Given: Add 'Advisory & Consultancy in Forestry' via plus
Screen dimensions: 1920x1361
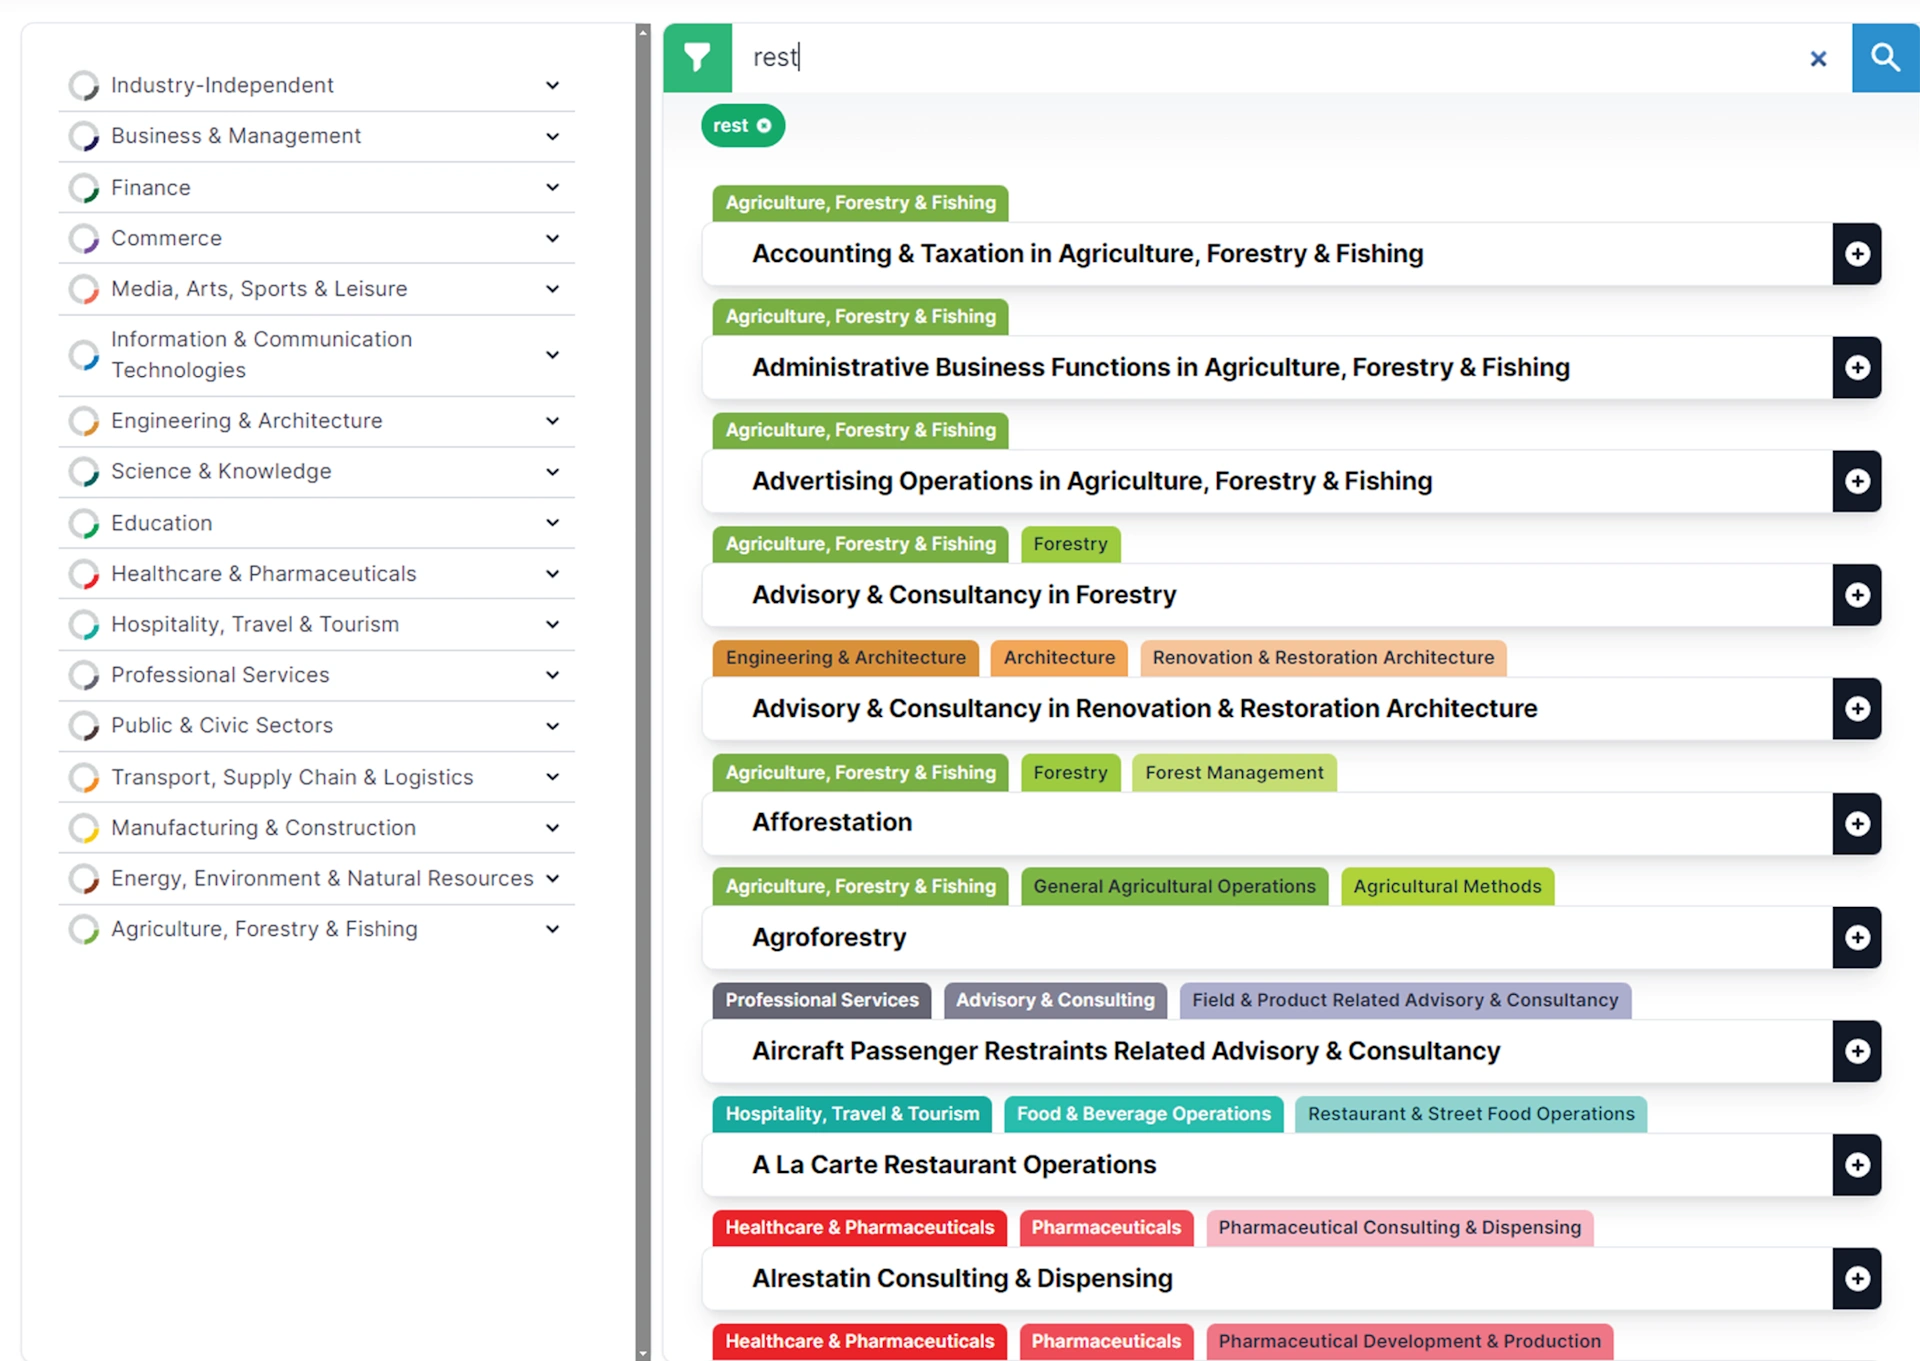Looking at the screenshot, I should click(x=1857, y=595).
